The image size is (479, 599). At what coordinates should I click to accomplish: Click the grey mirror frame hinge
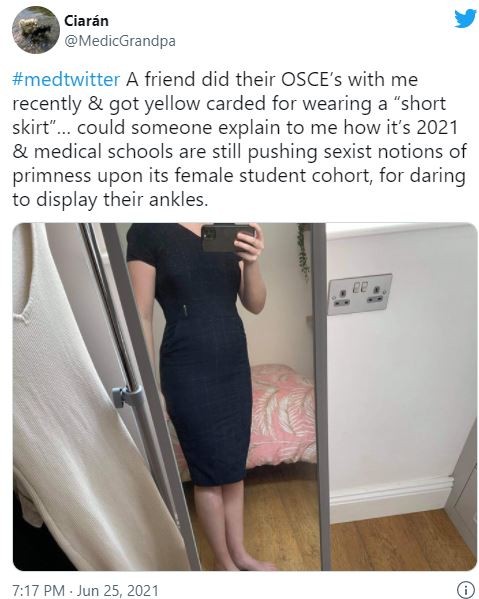(x=127, y=397)
